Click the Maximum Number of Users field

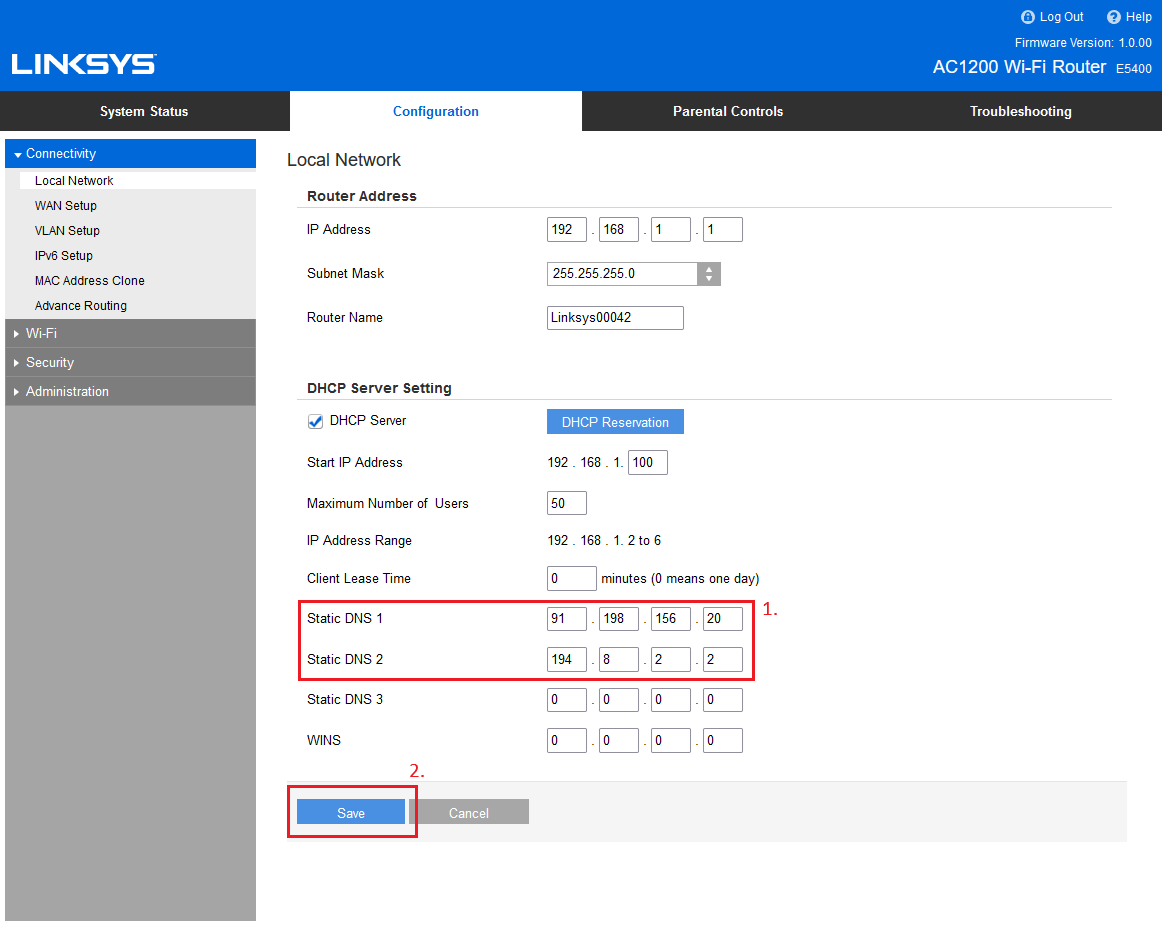567,503
